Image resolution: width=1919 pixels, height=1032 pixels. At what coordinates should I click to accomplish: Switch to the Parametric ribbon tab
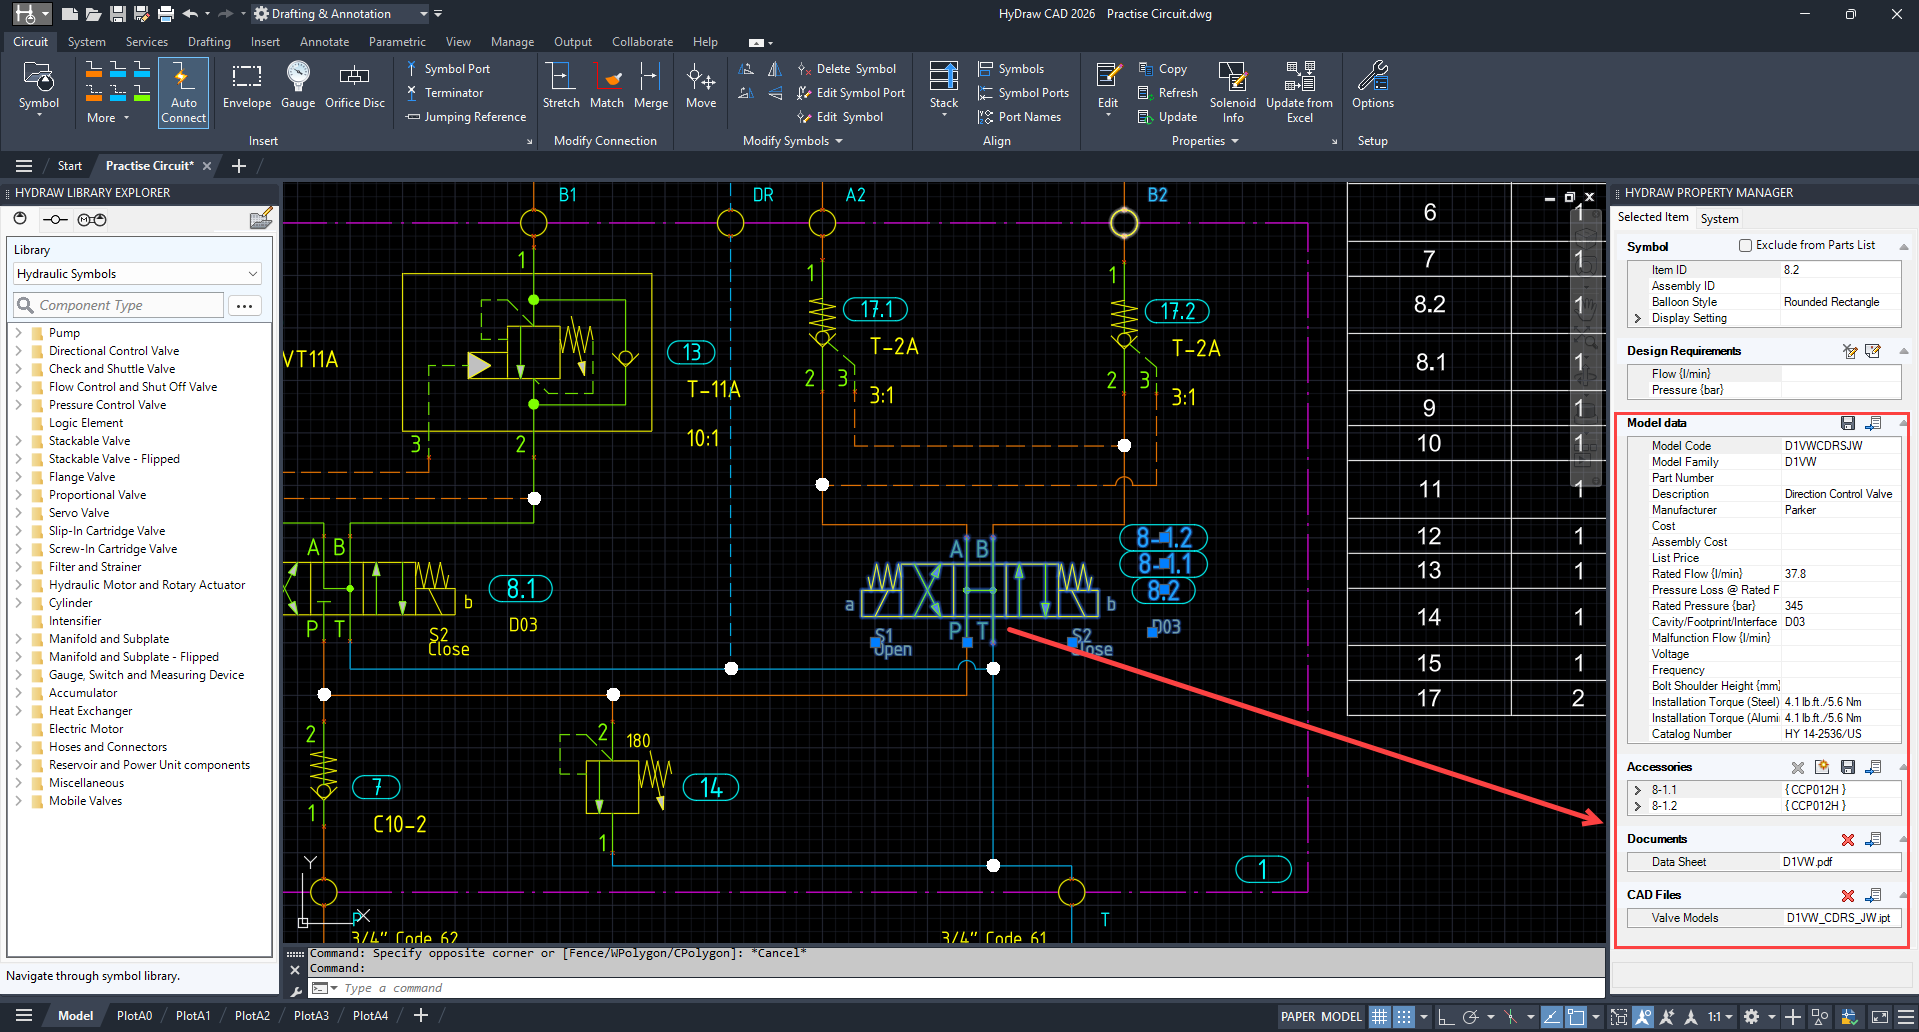pyautogui.click(x=397, y=41)
